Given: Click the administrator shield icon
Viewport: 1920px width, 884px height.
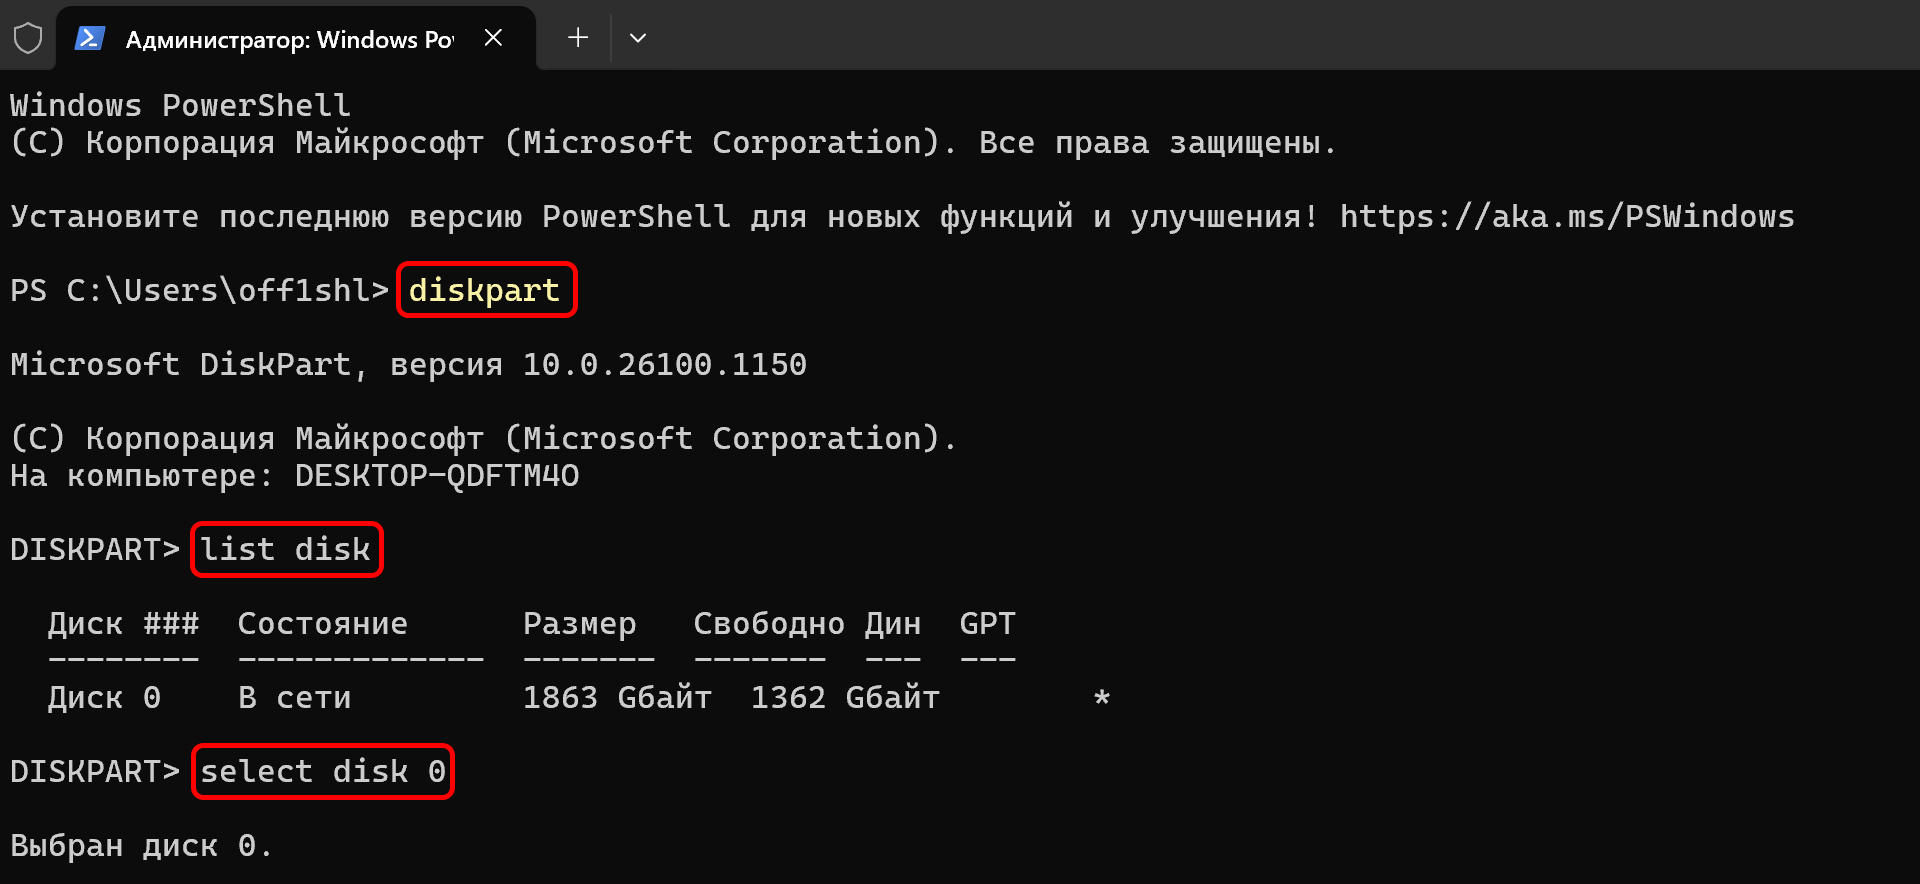Looking at the screenshot, I should 28,39.
